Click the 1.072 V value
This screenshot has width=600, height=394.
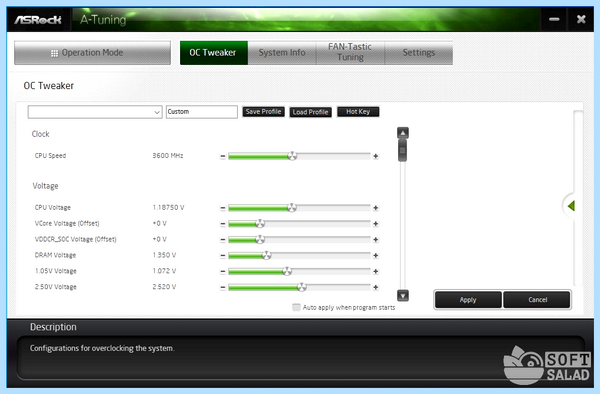pyautogui.click(x=164, y=271)
